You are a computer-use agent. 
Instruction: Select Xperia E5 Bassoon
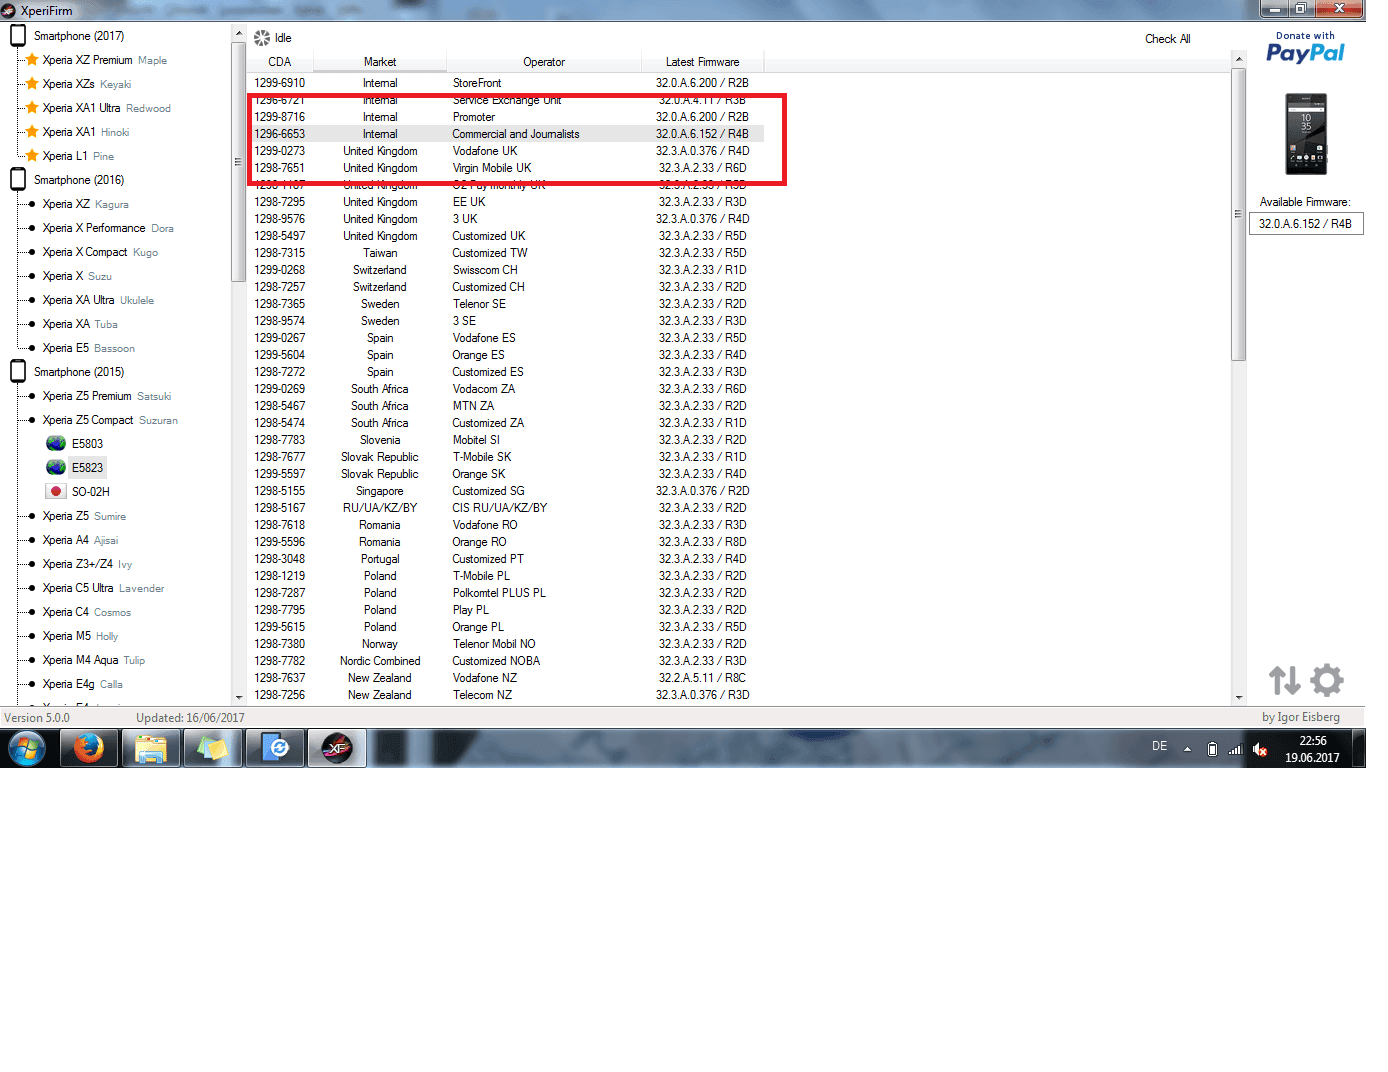click(88, 348)
